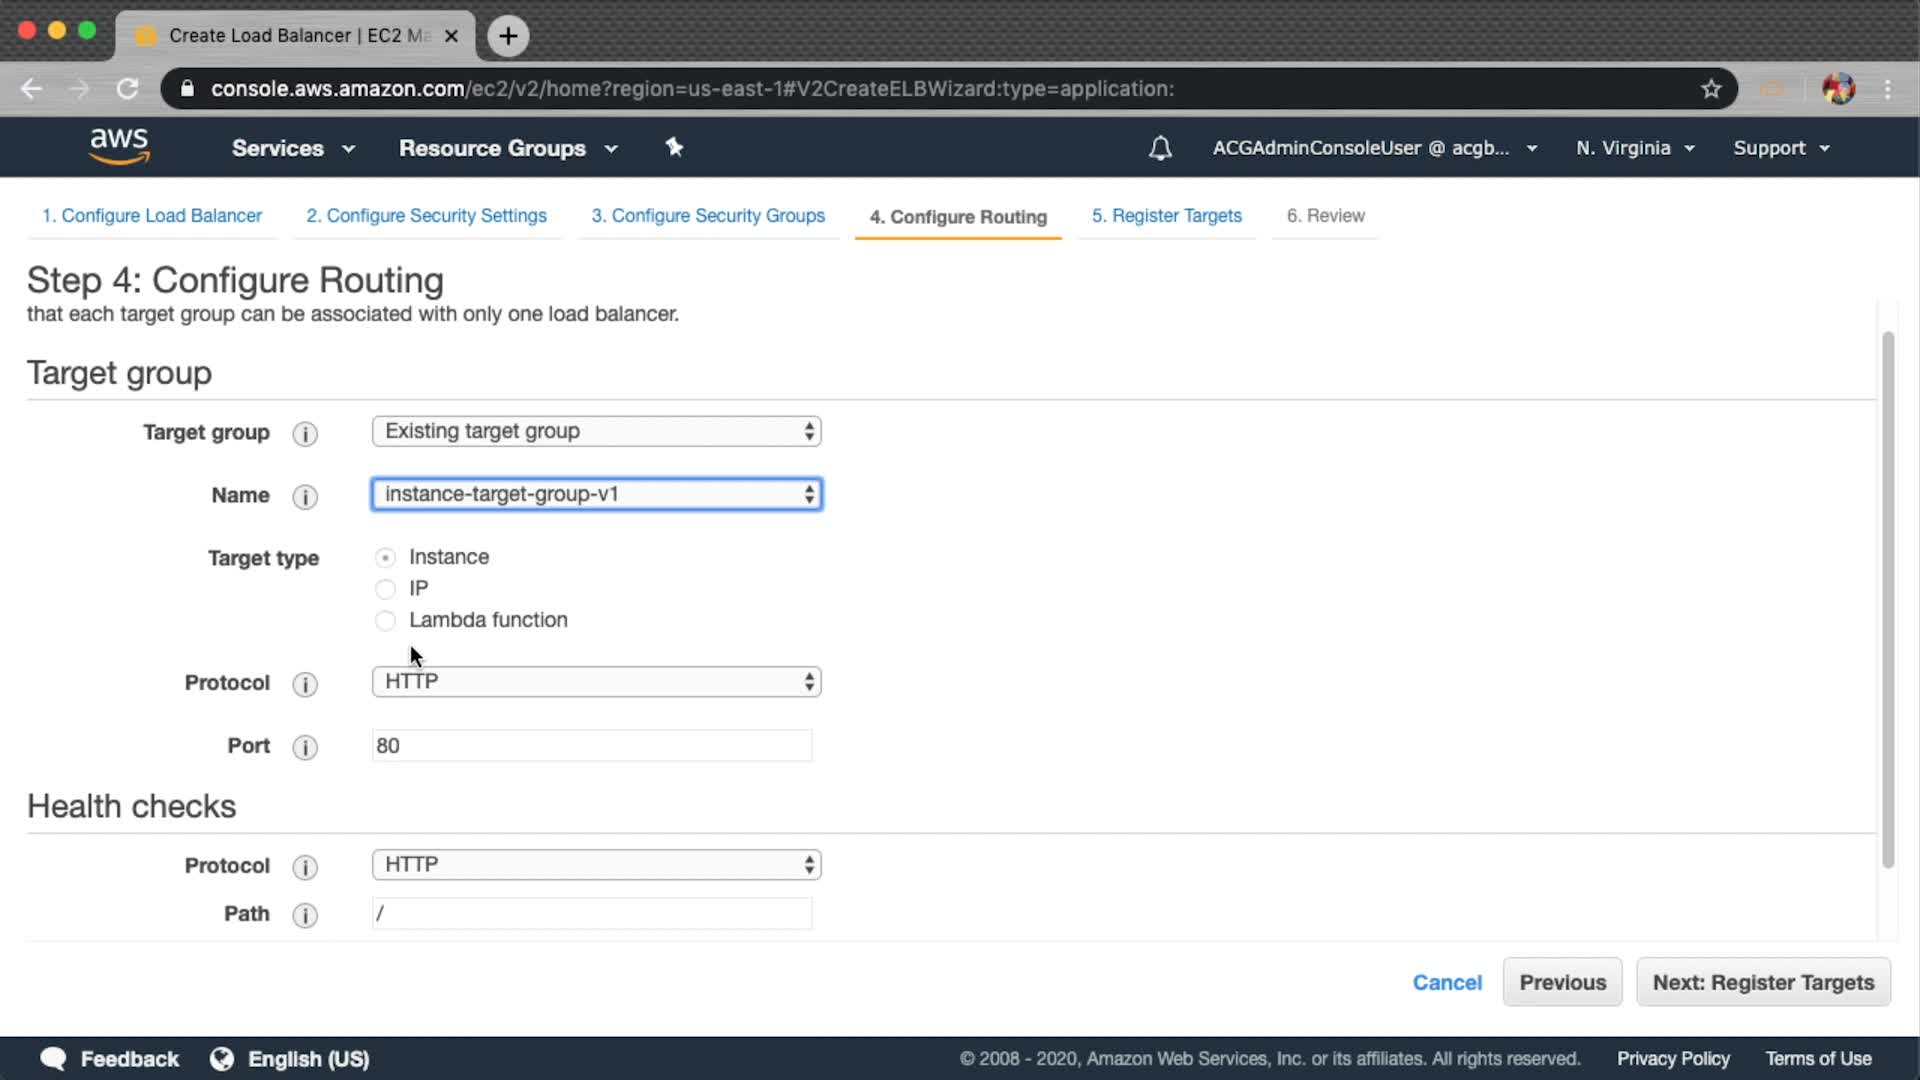This screenshot has width=1920, height=1080.
Task: Open the Existing target group dropdown
Action: (x=596, y=431)
